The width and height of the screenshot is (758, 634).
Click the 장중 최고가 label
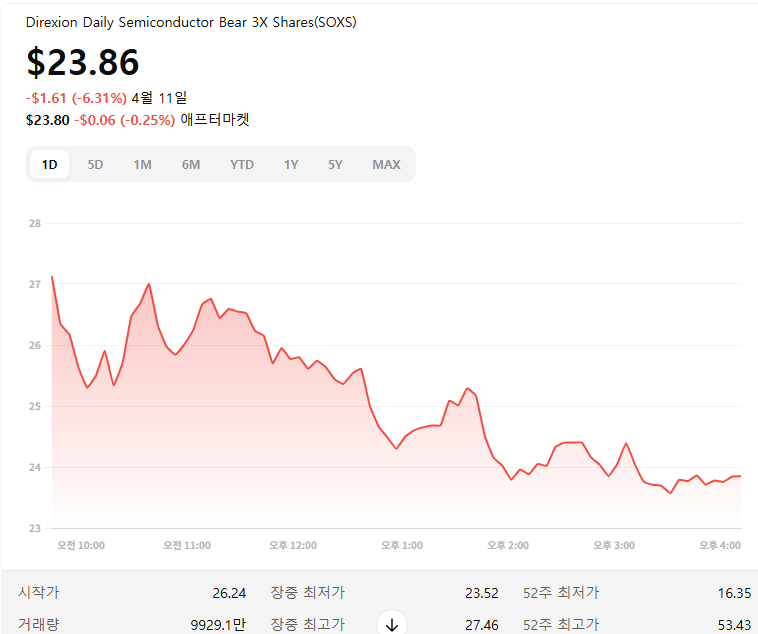307,624
